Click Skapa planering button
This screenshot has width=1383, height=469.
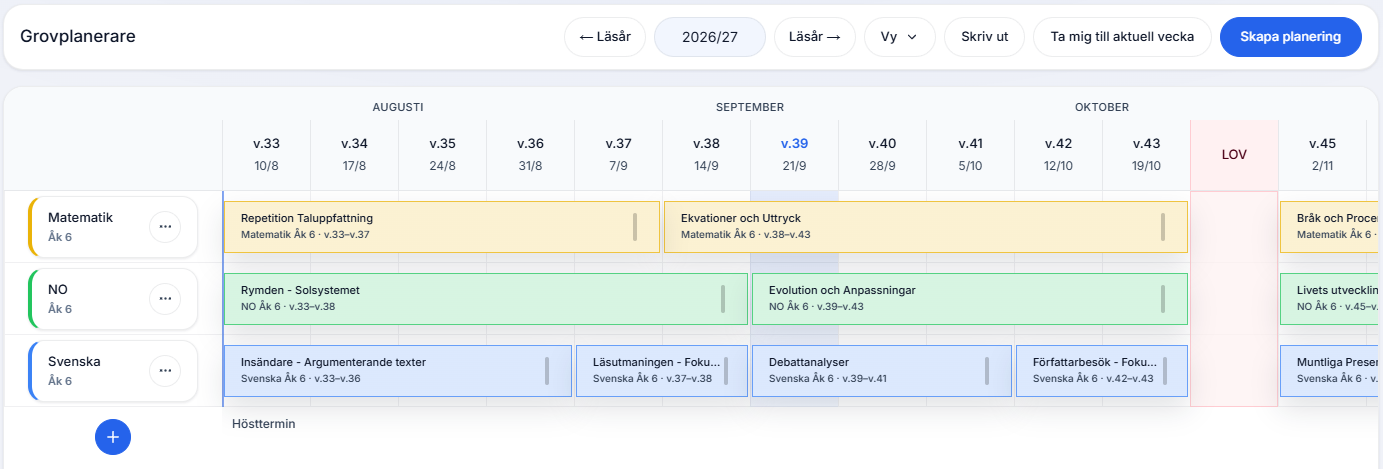[x=1290, y=37]
